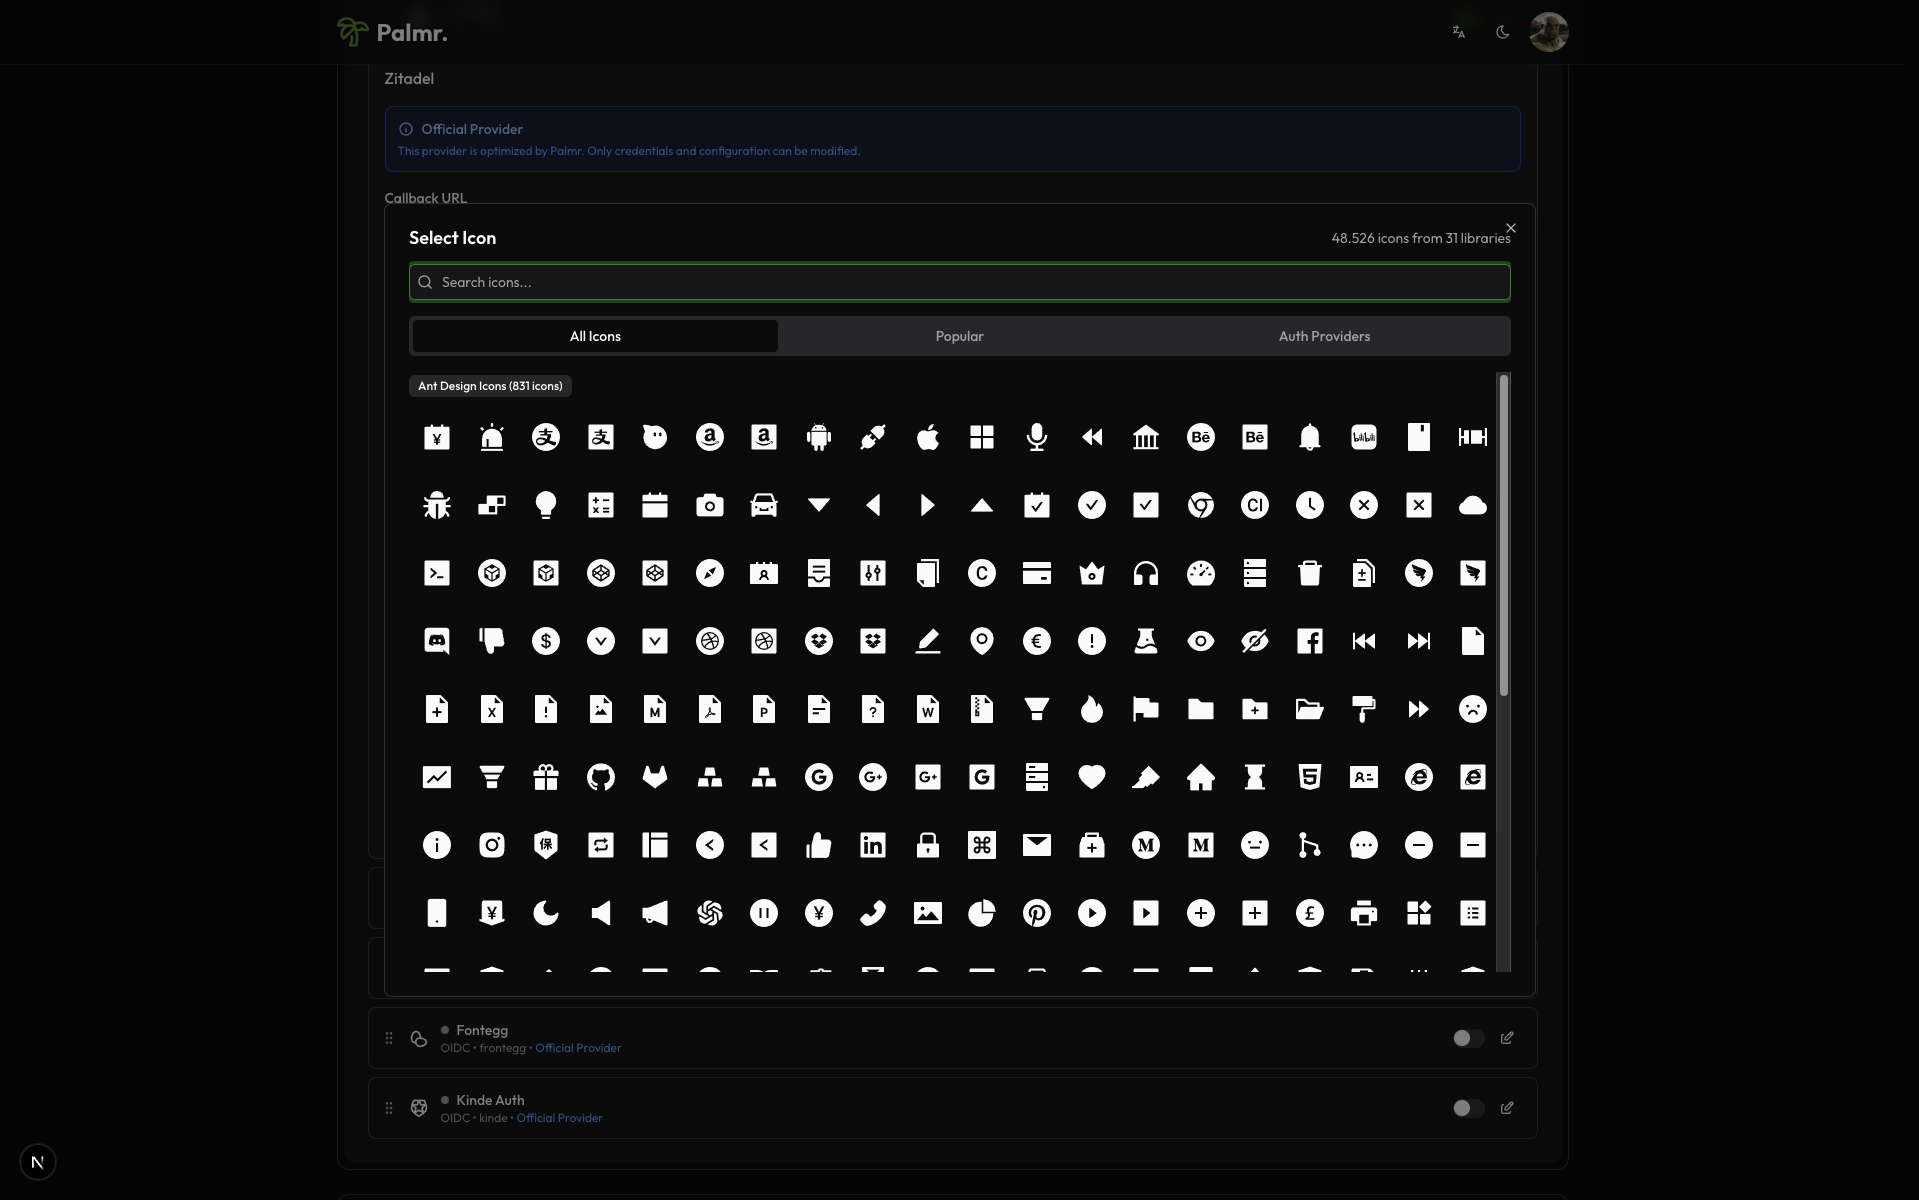Screen dimensions: 1919x1200
Task: Select the pie chart icon
Action: click(x=982, y=913)
